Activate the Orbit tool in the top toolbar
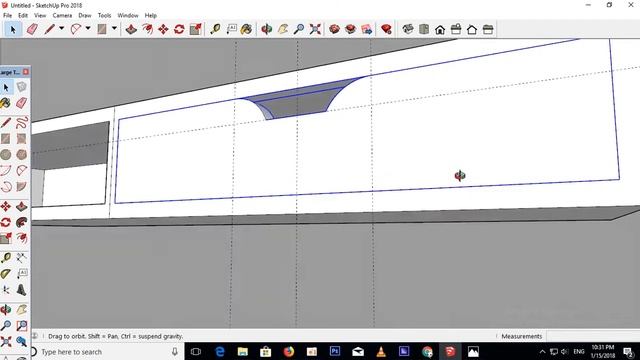Image resolution: width=640 pixels, height=360 pixels. click(267, 29)
